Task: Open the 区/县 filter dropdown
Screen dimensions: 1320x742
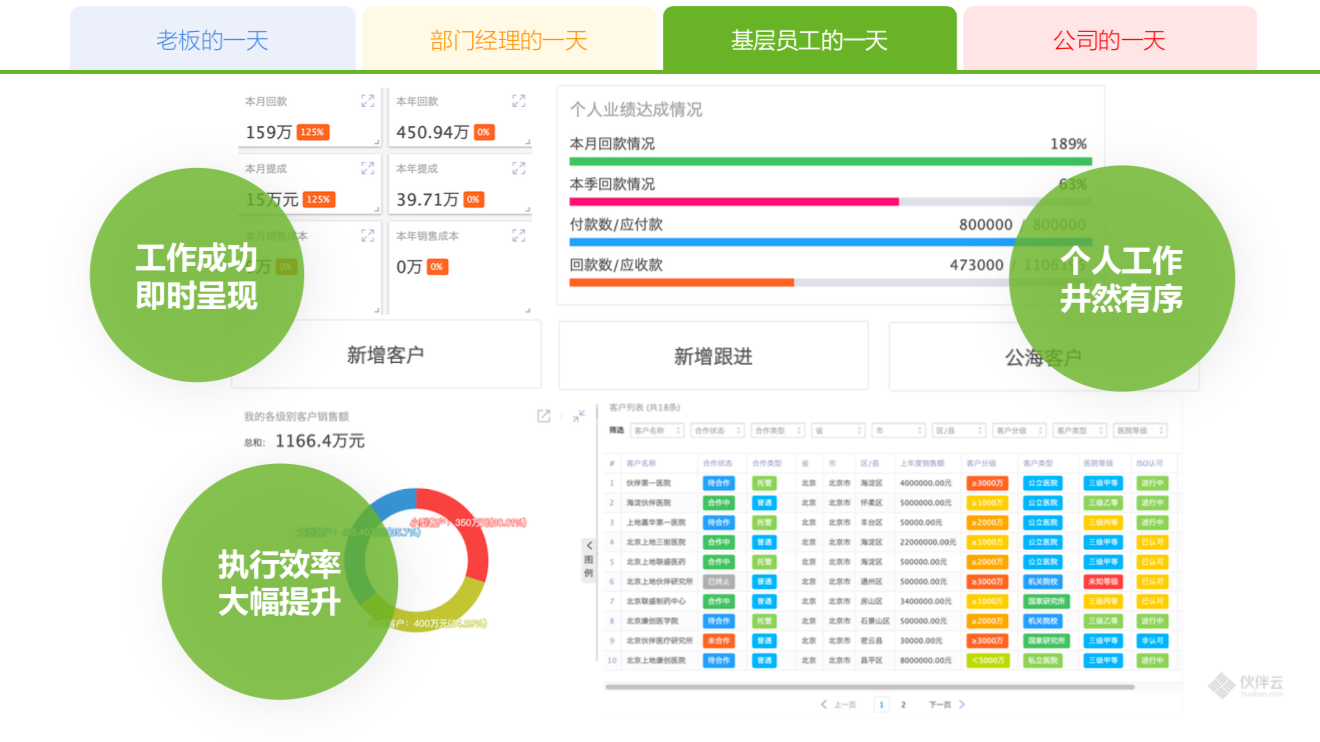Action: [x=958, y=431]
